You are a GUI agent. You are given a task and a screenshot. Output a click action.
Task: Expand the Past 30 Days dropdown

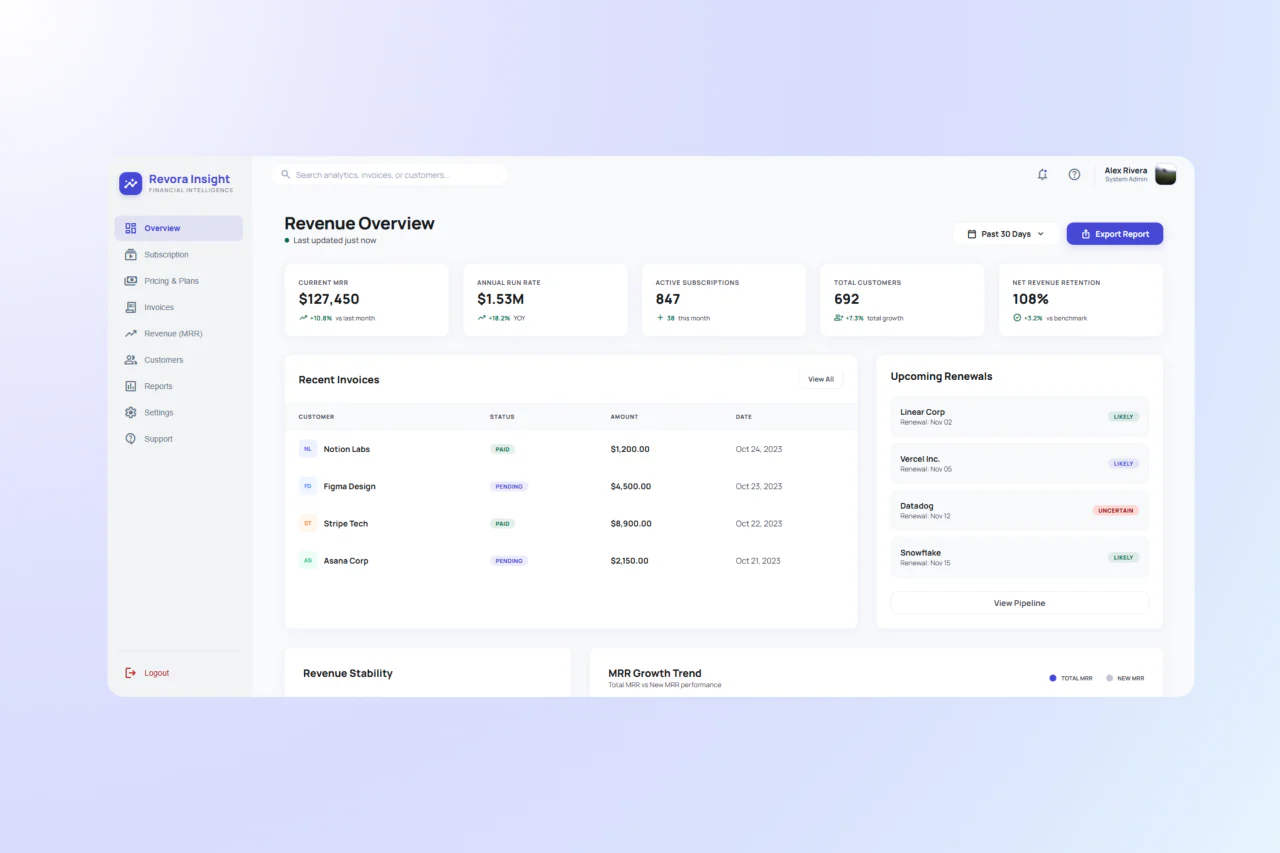[x=1006, y=234]
